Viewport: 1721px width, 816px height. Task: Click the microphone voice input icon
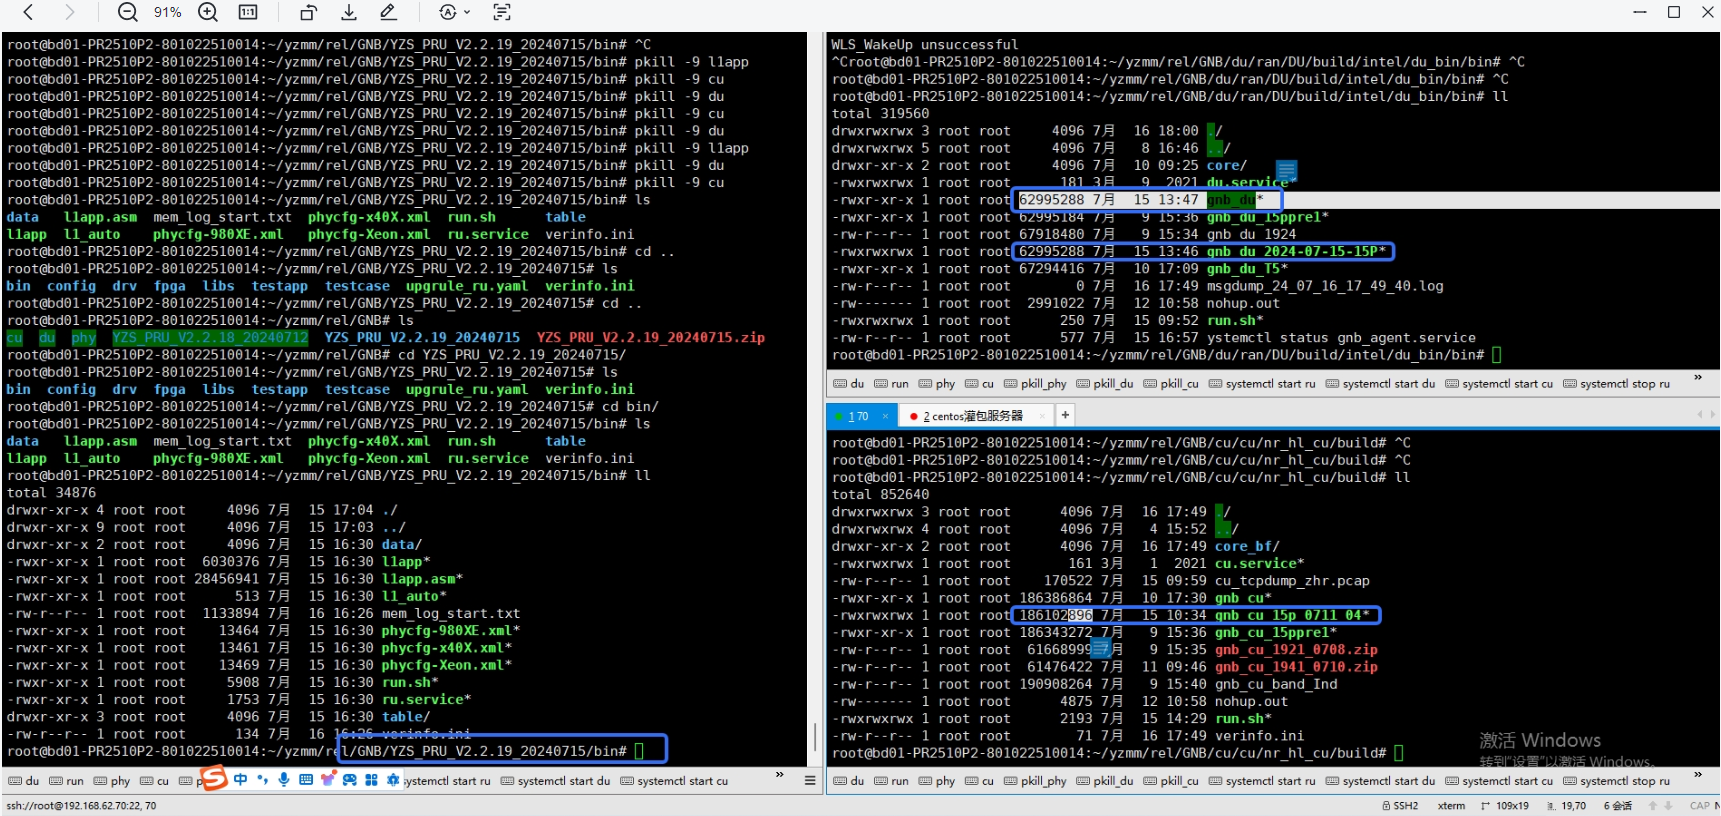284,779
